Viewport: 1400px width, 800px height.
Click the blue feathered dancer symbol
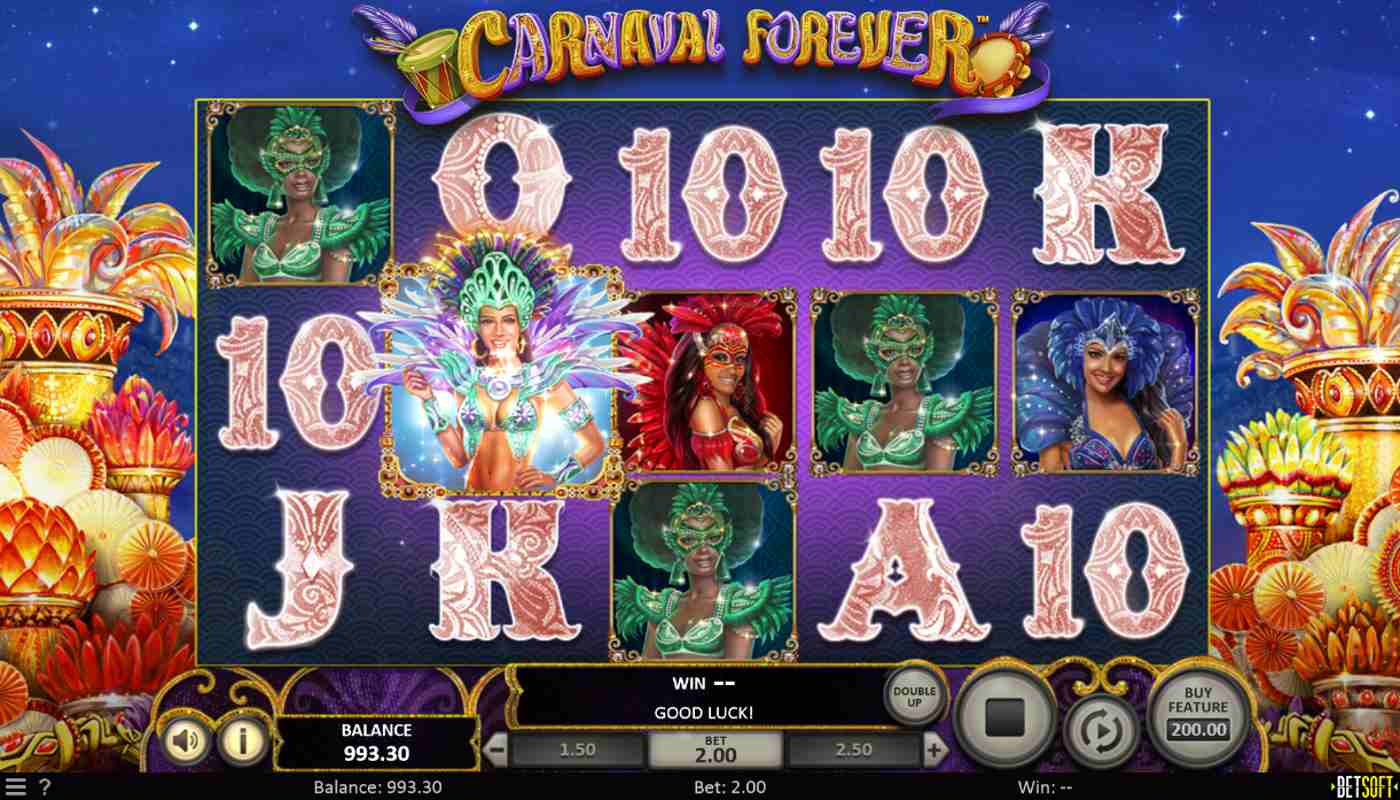(1105, 381)
